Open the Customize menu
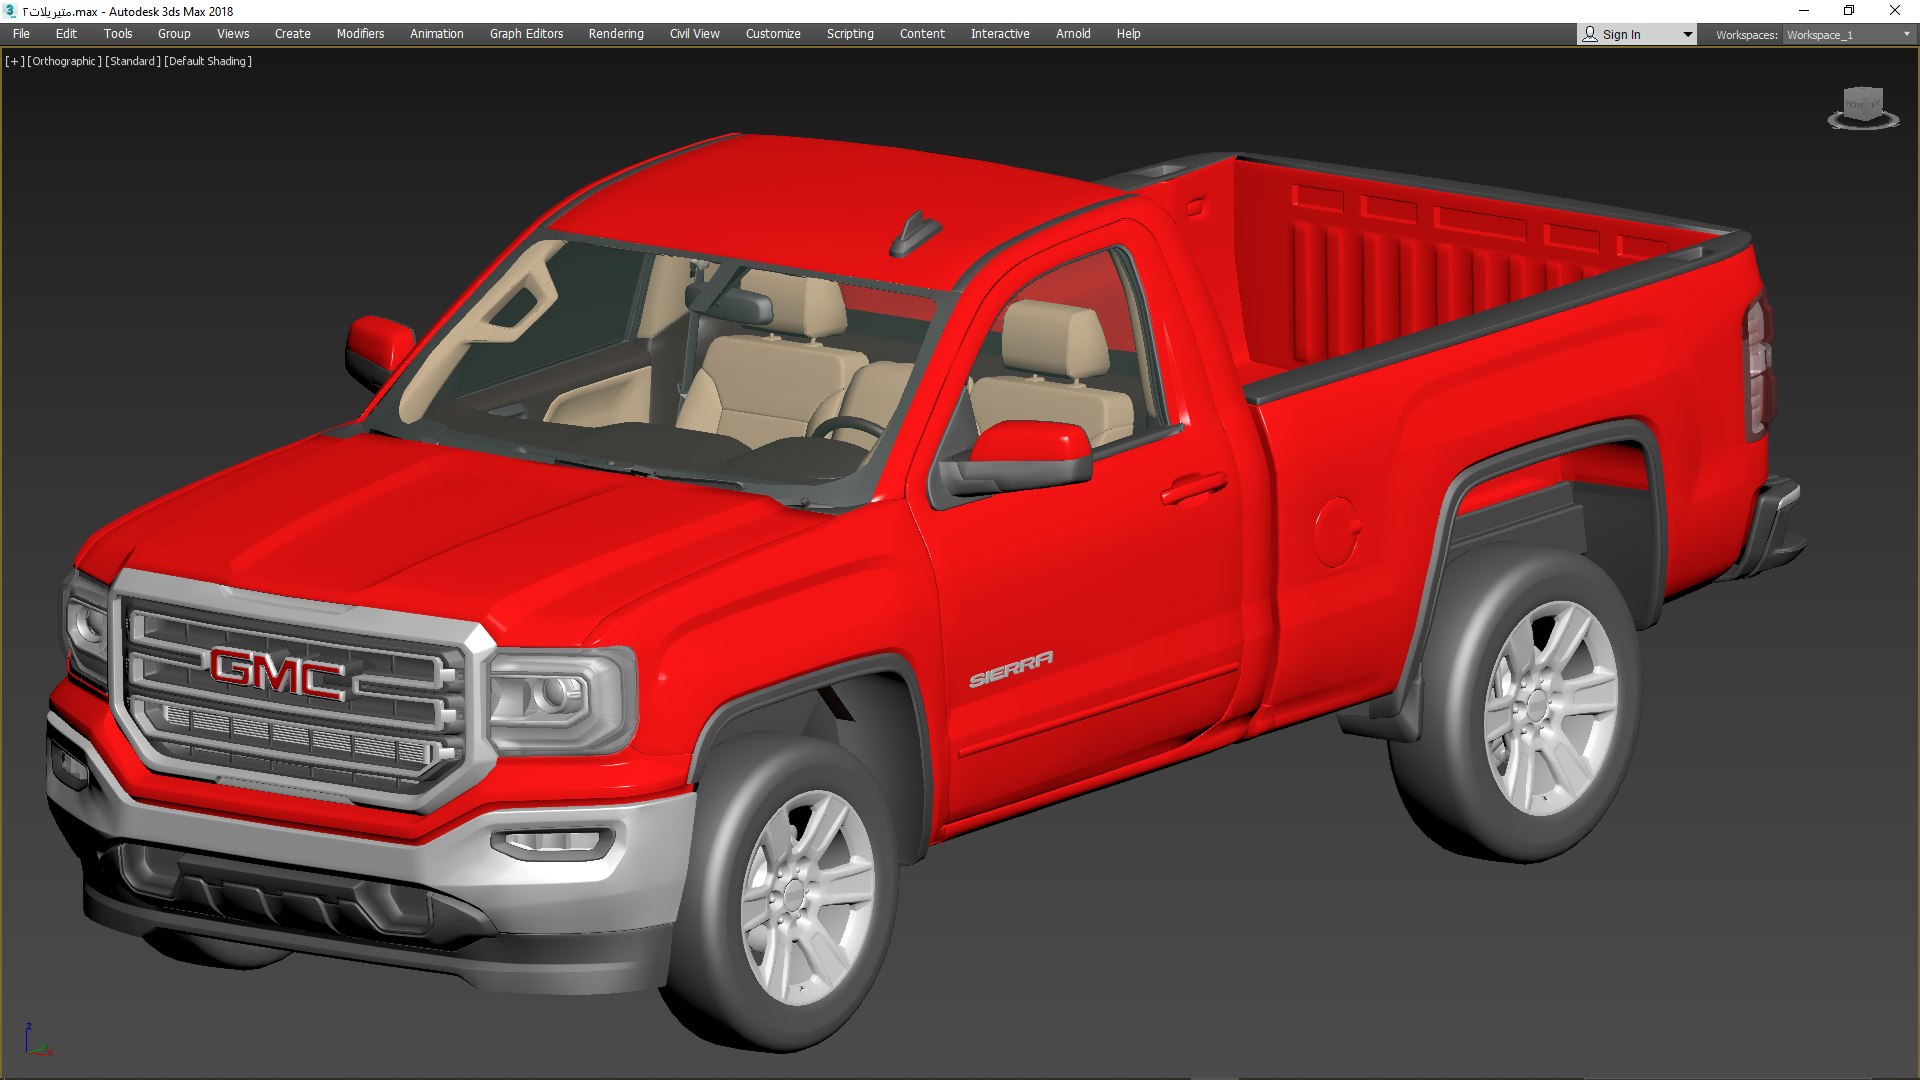 (x=773, y=34)
